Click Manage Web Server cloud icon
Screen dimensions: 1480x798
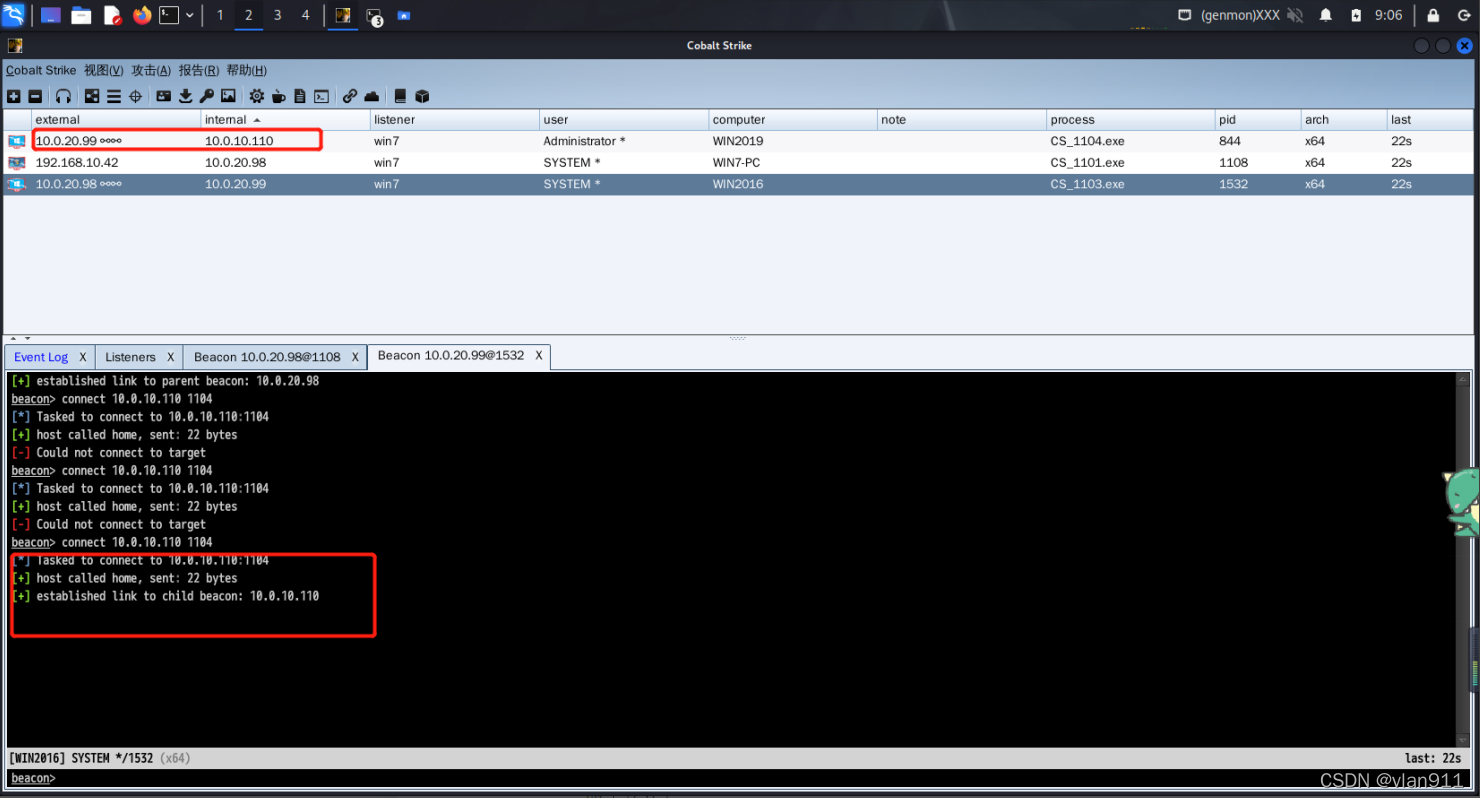(372, 96)
